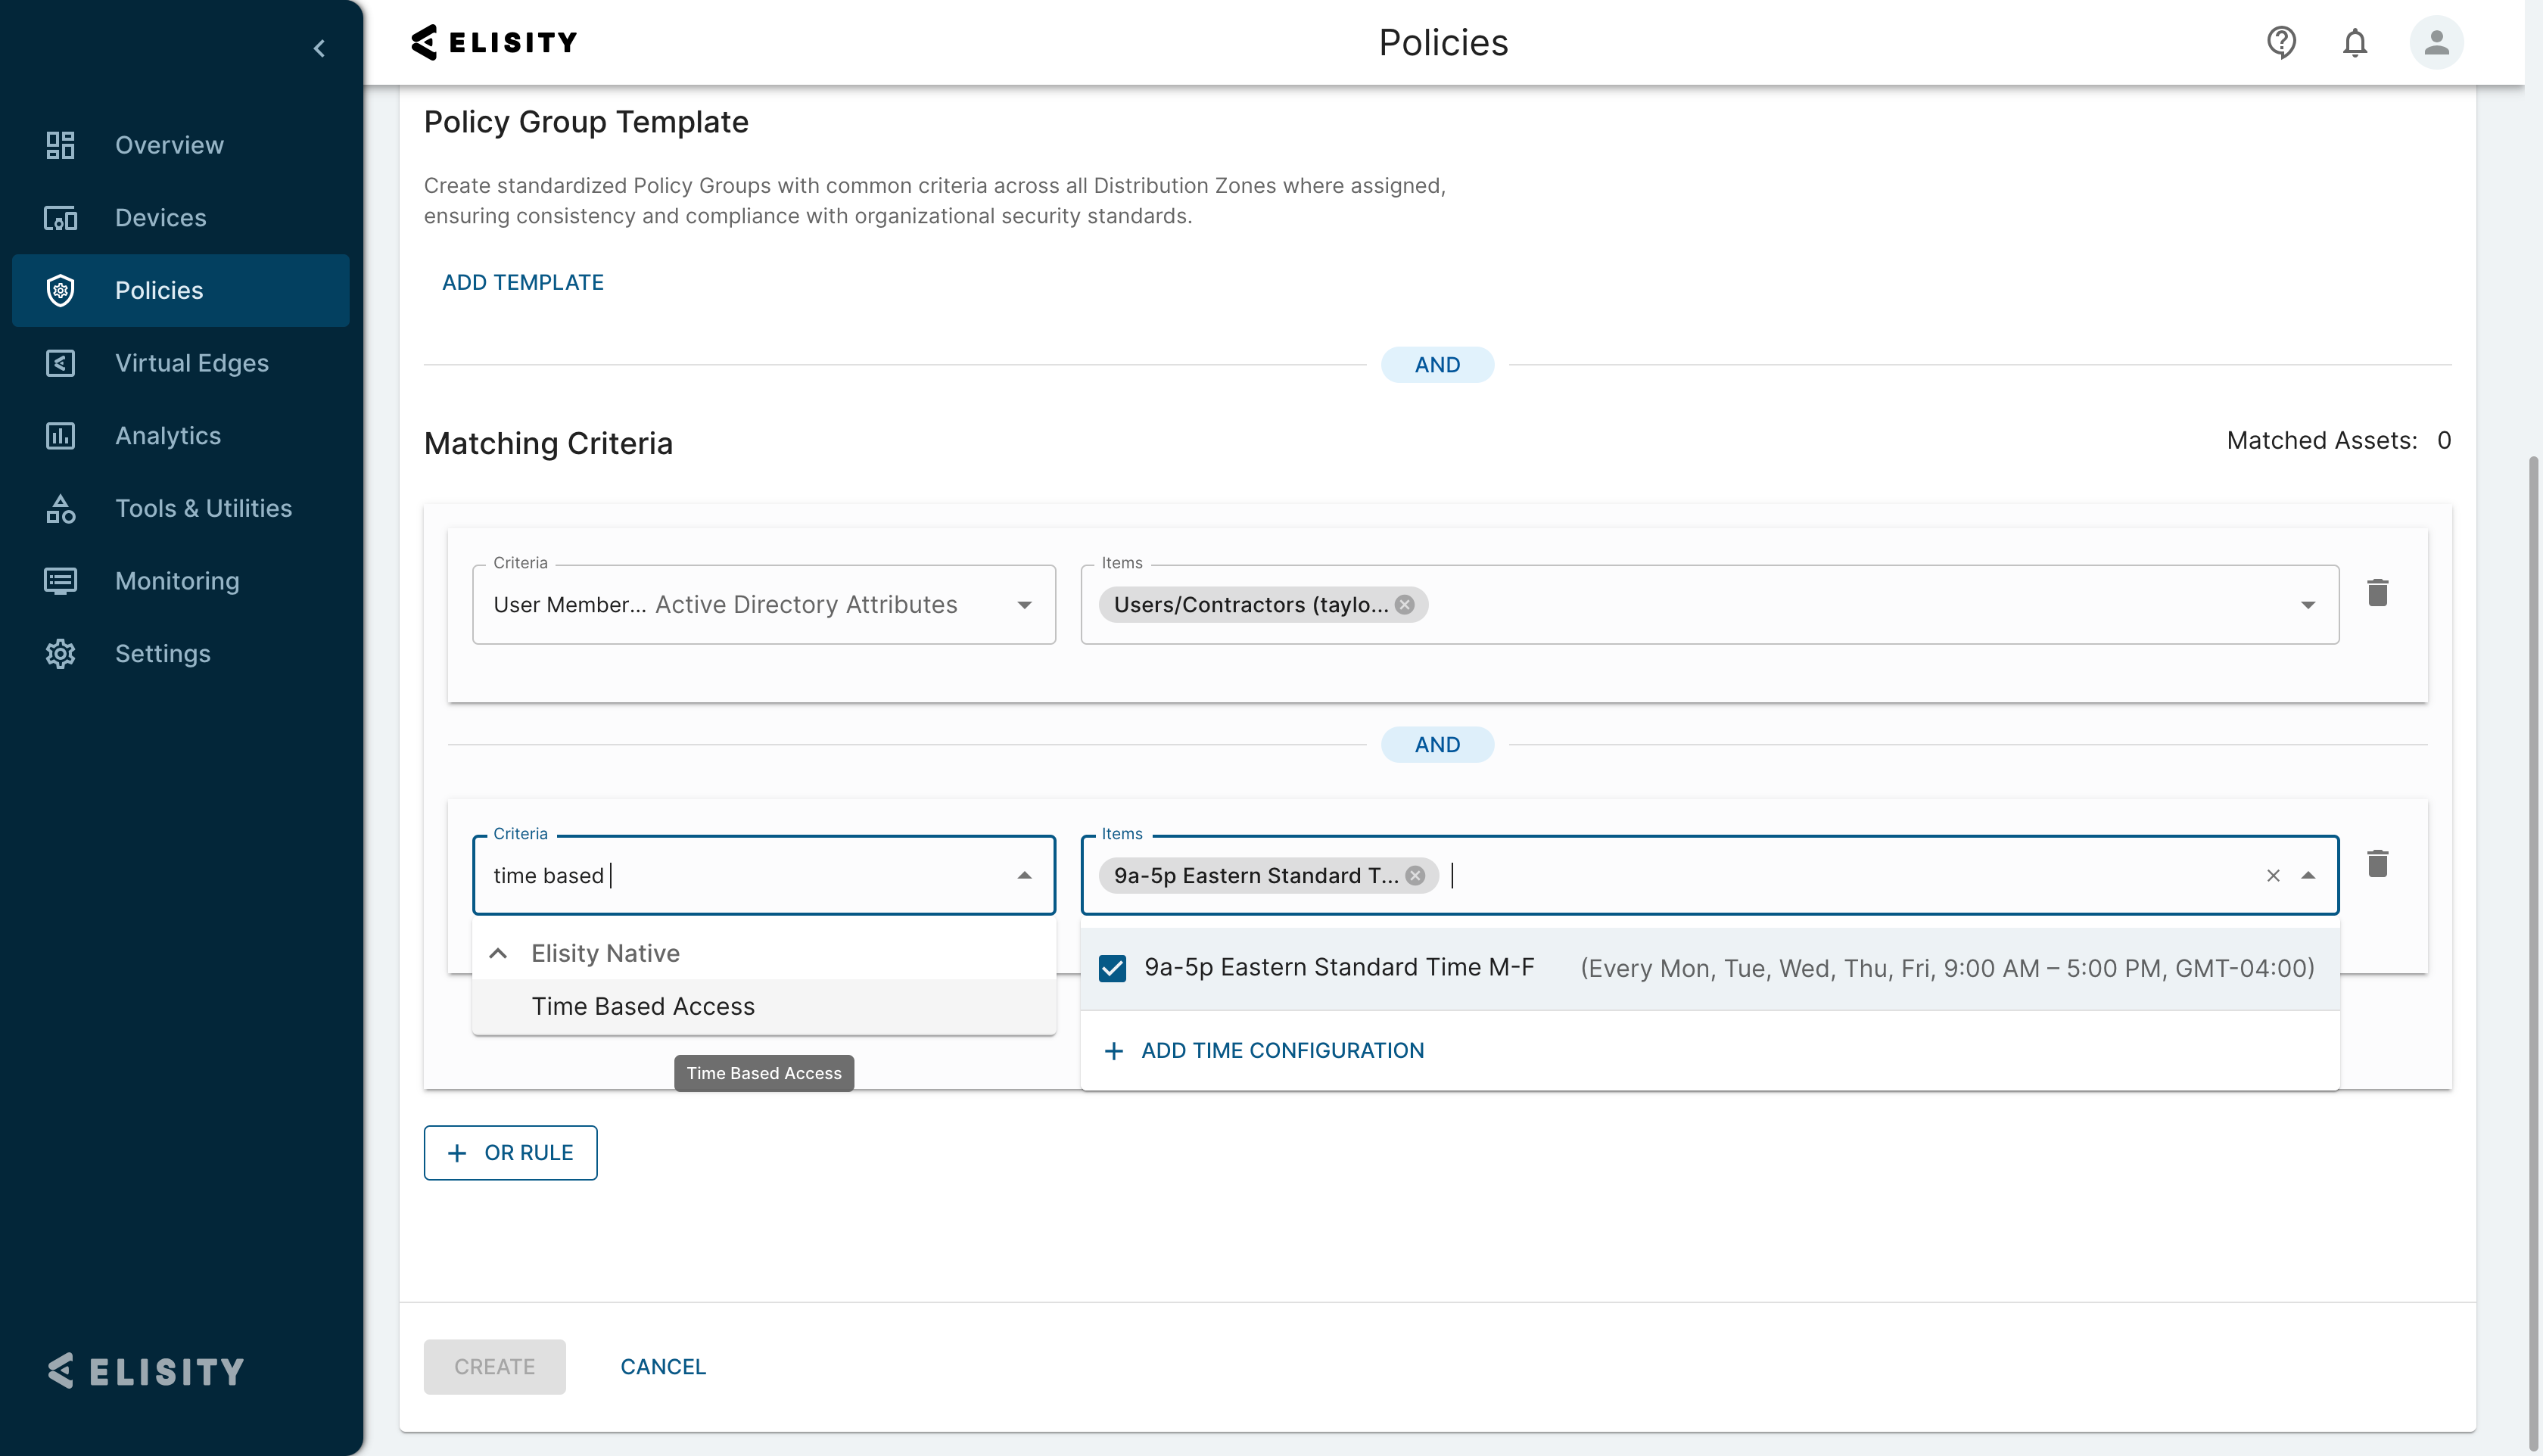Remove the Users/Contractors chip

[x=1405, y=605]
